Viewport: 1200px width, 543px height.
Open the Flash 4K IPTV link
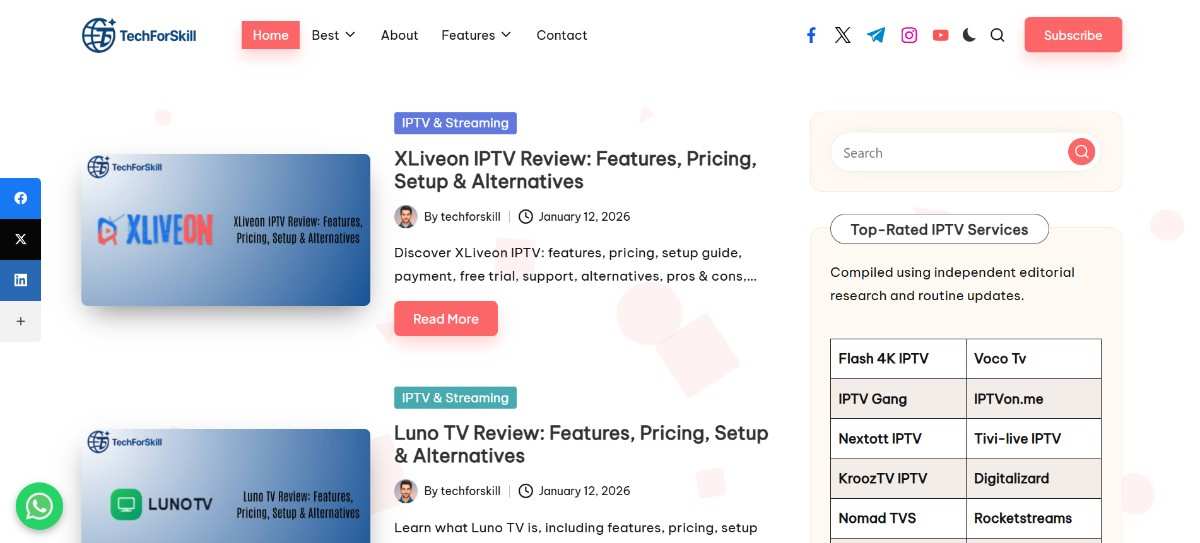click(x=883, y=358)
